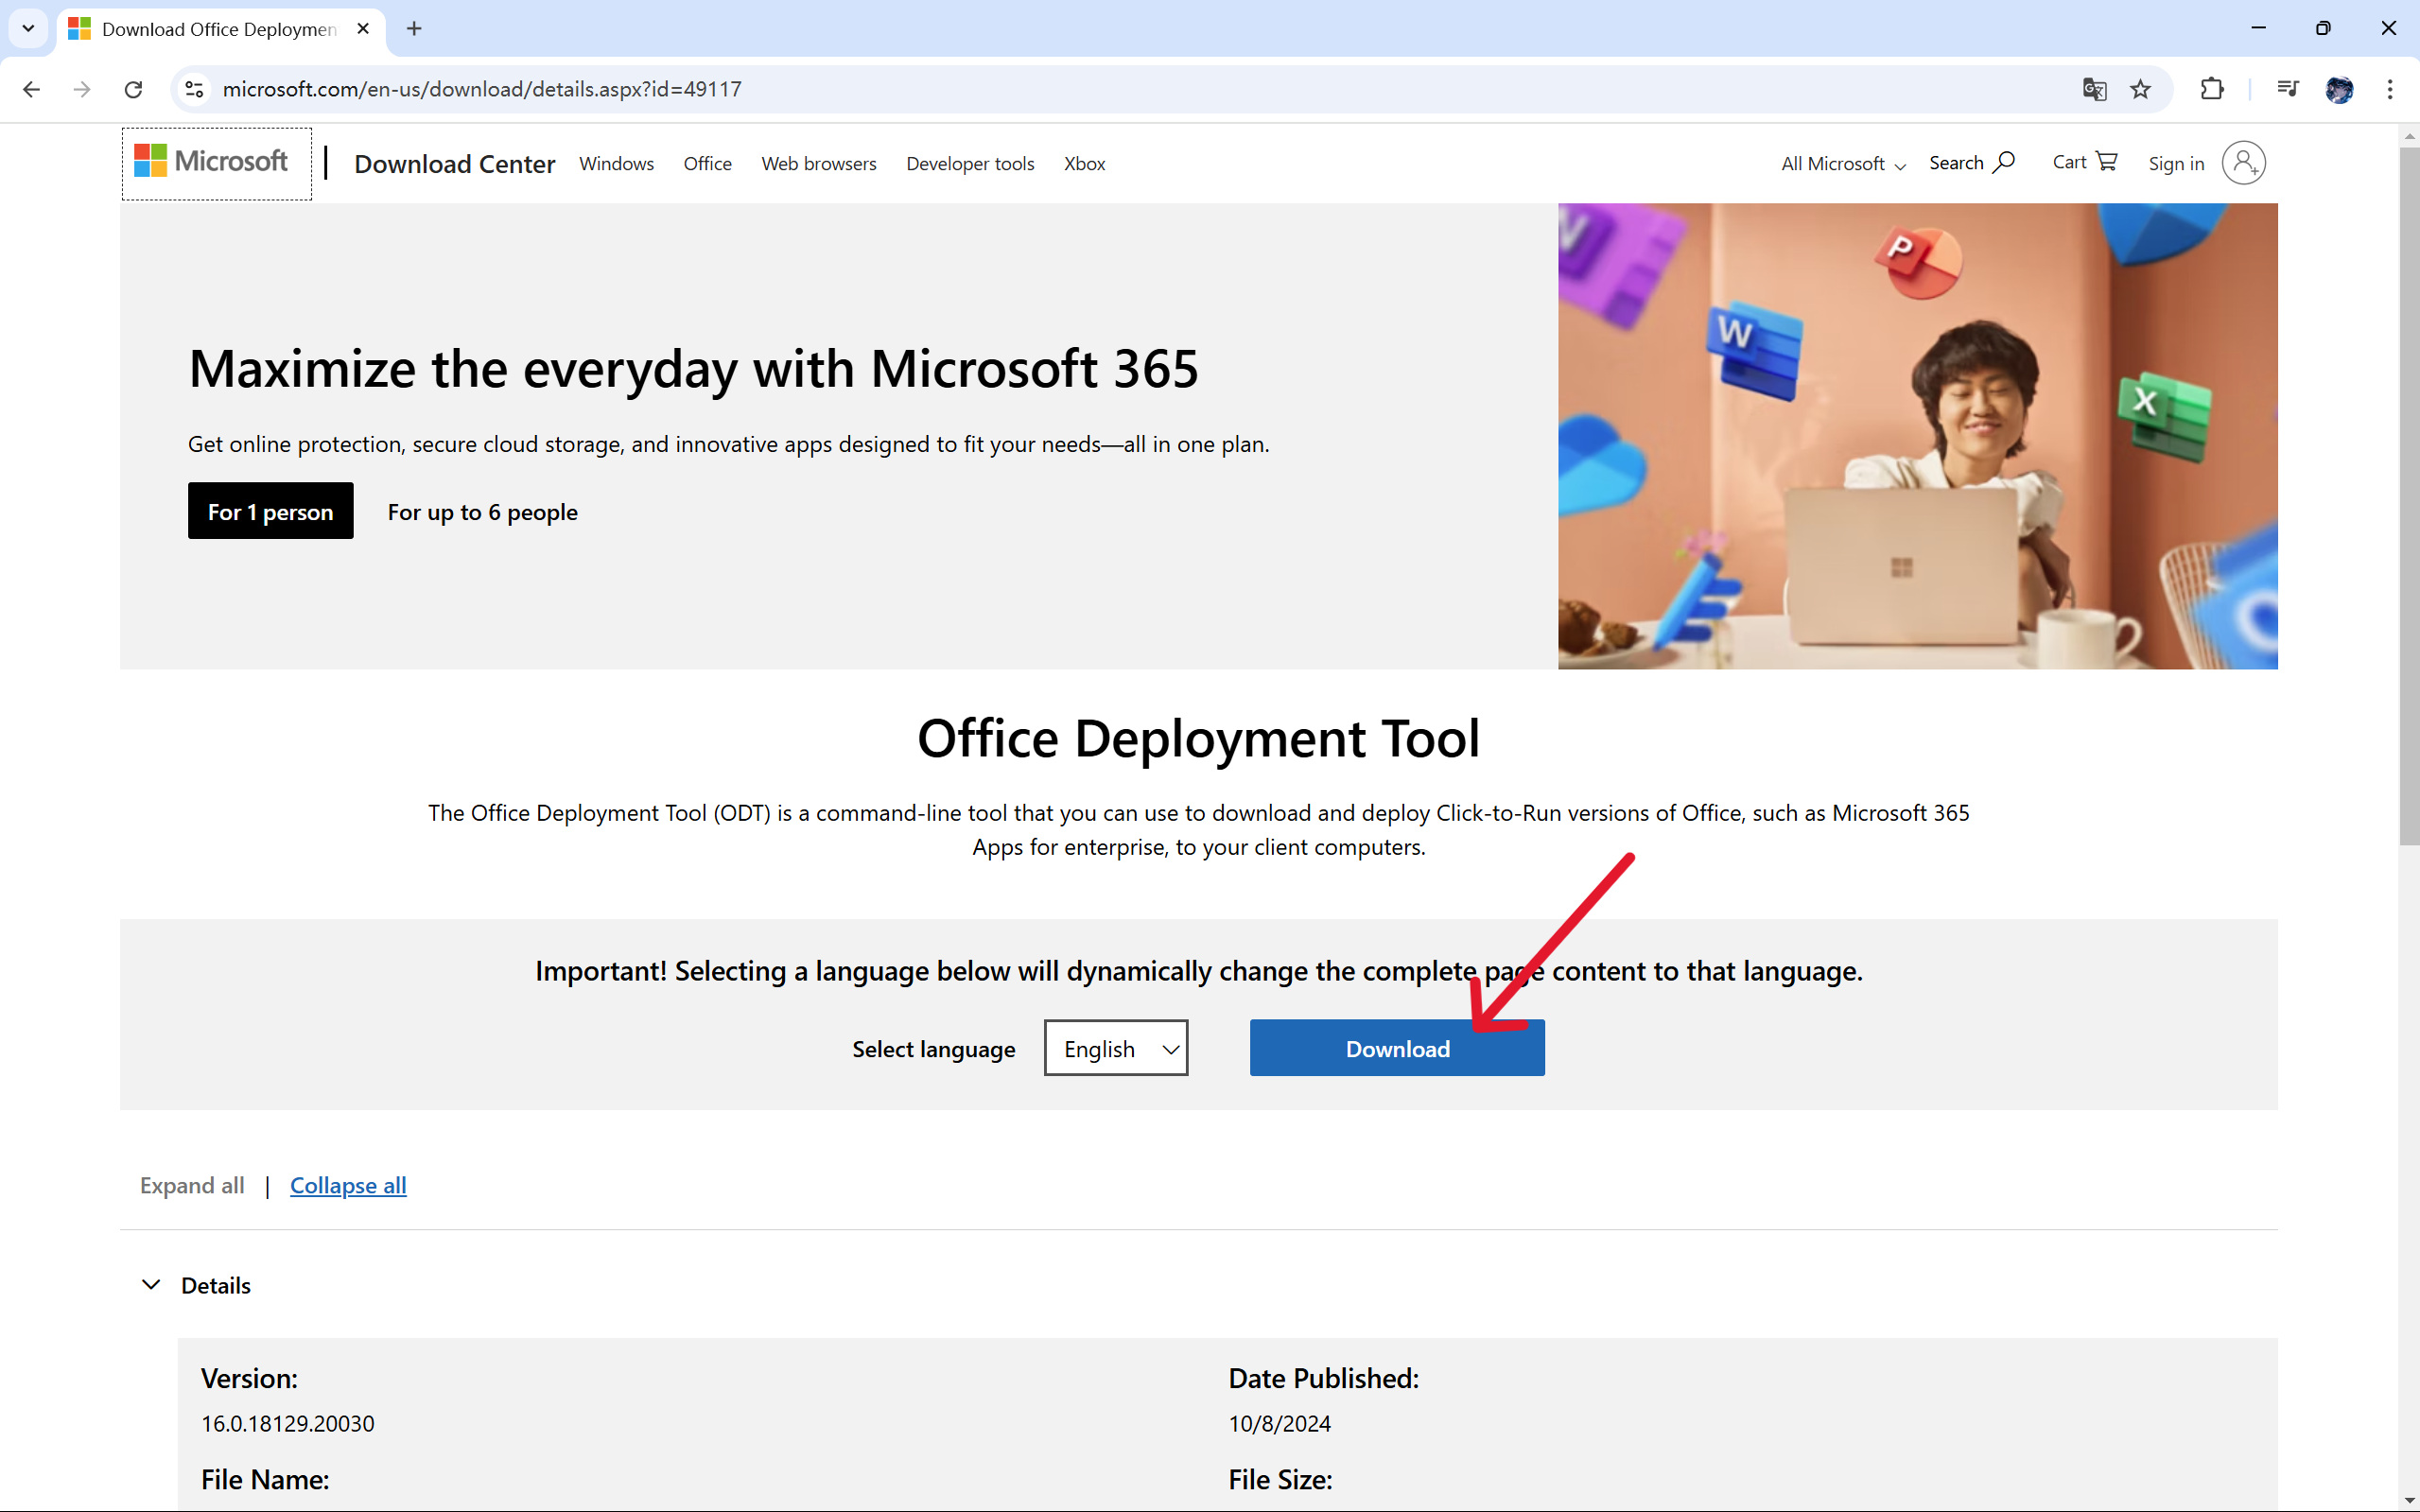Viewport: 2420px width, 1512px height.
Task: Click the page vertical scrollbar
Action: [x=2409, y=495]
